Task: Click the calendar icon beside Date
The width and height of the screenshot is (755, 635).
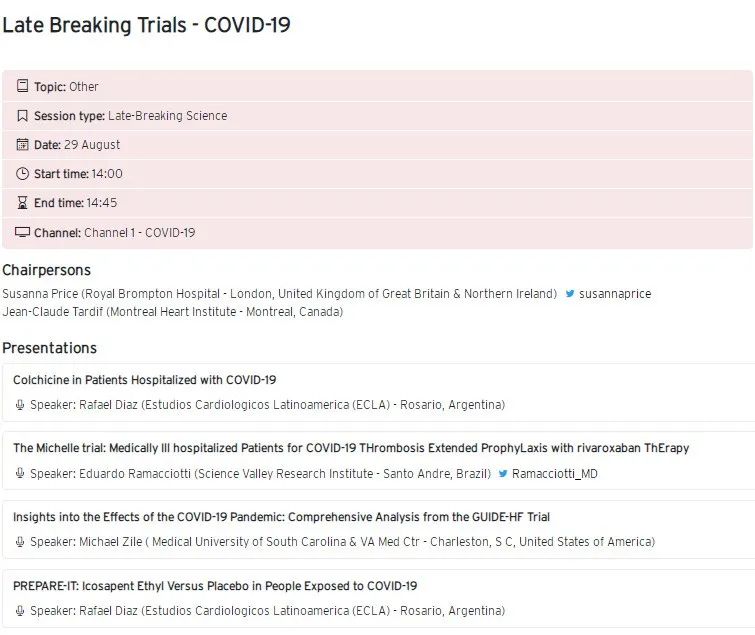Action: pyautogui.click(x=22, y=145)
